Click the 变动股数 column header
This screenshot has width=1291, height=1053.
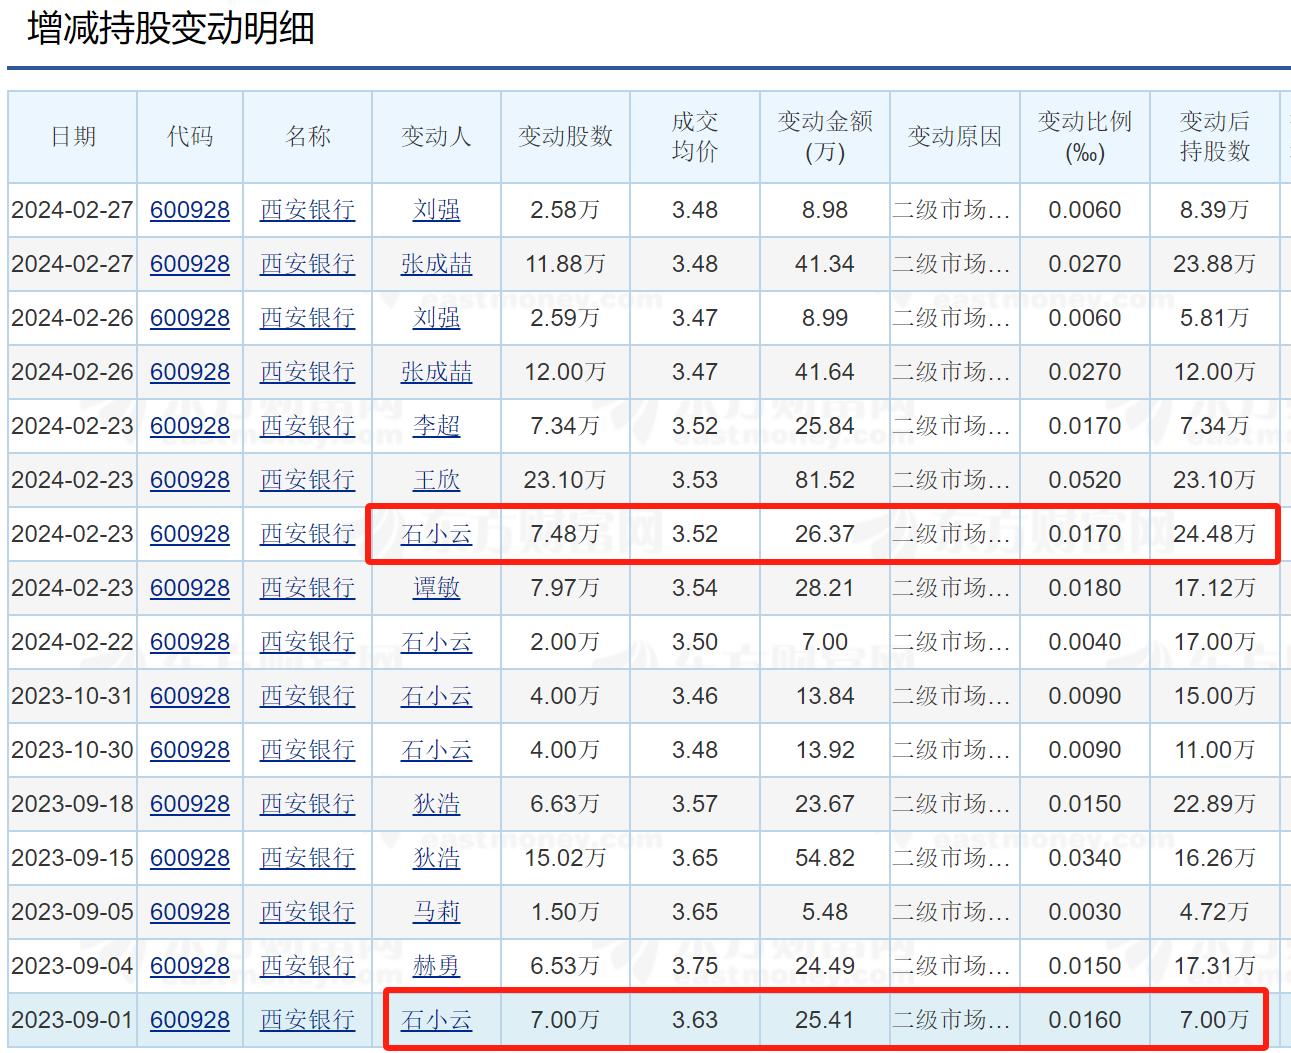click(565, 137)
